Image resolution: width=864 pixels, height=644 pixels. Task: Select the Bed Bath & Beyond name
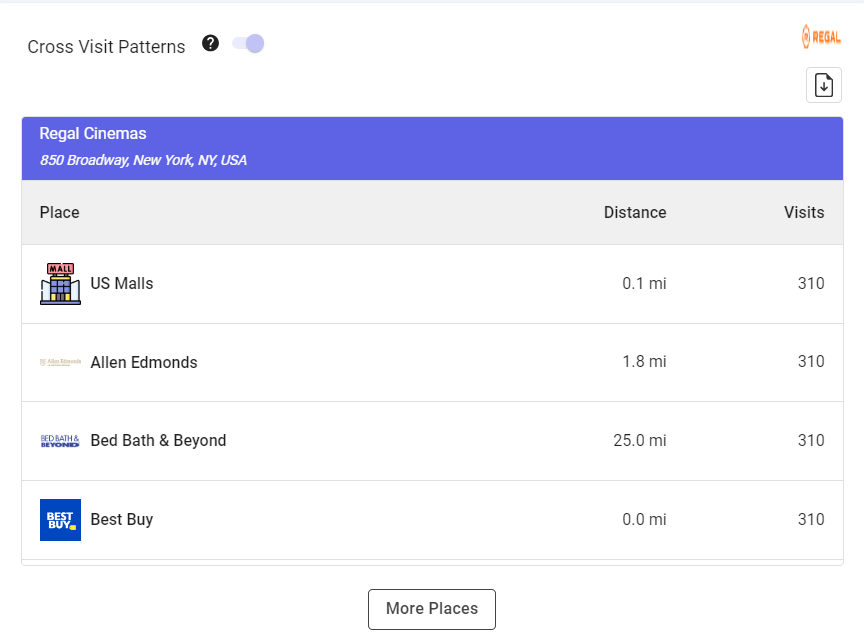[158, 441]
